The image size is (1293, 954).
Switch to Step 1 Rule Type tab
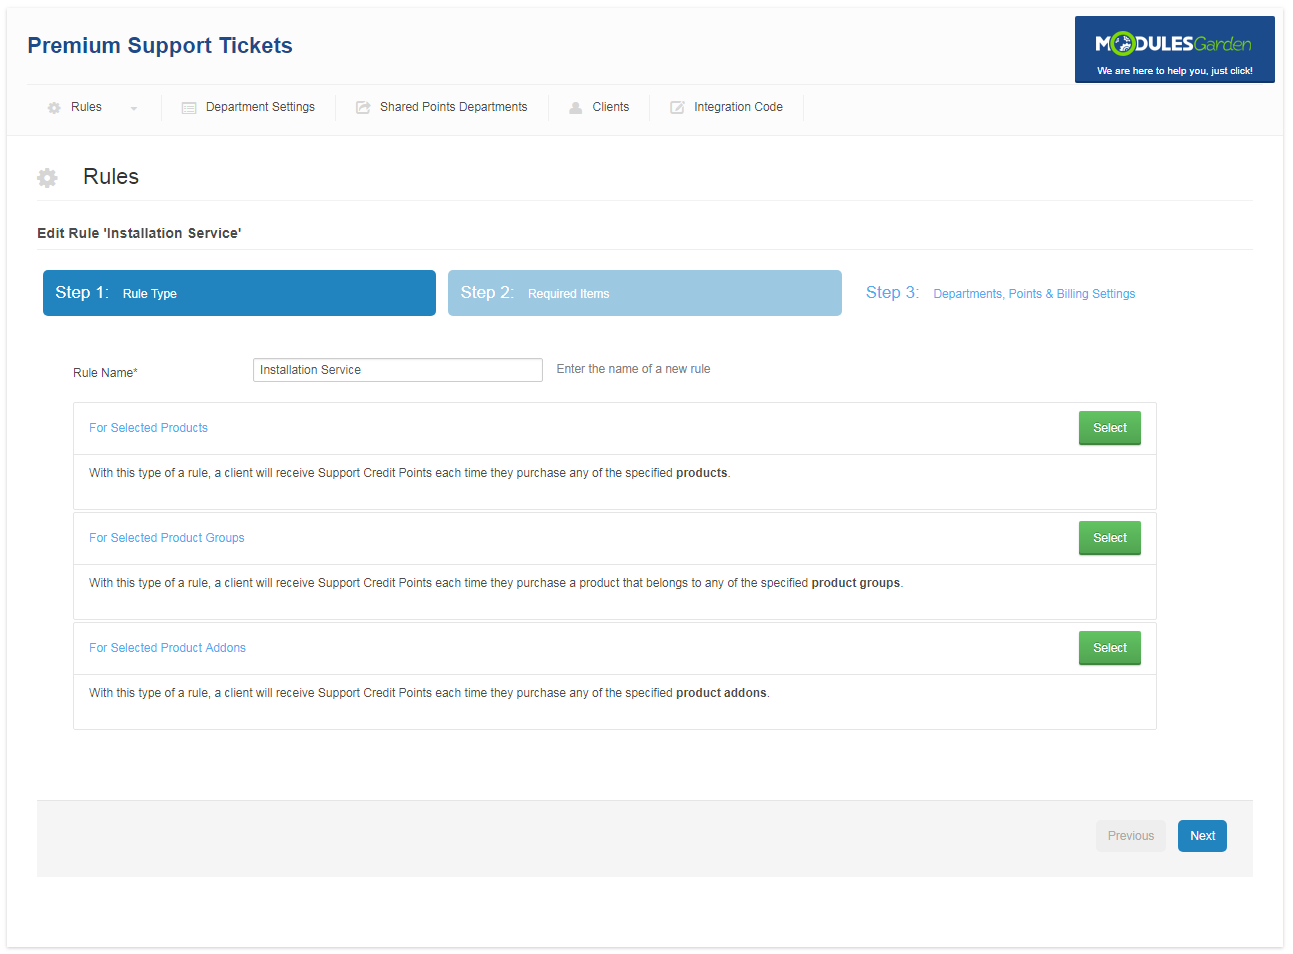tap(239, 293)
